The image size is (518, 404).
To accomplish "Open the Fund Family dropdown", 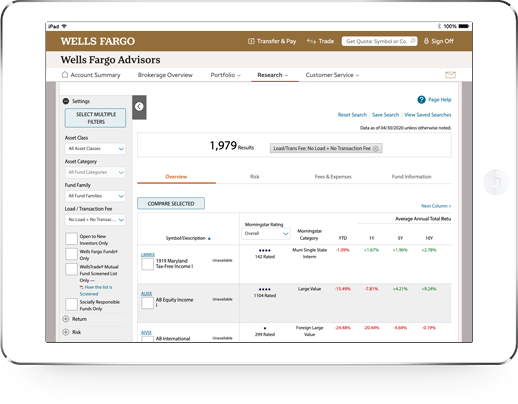I will pos(95,196).
